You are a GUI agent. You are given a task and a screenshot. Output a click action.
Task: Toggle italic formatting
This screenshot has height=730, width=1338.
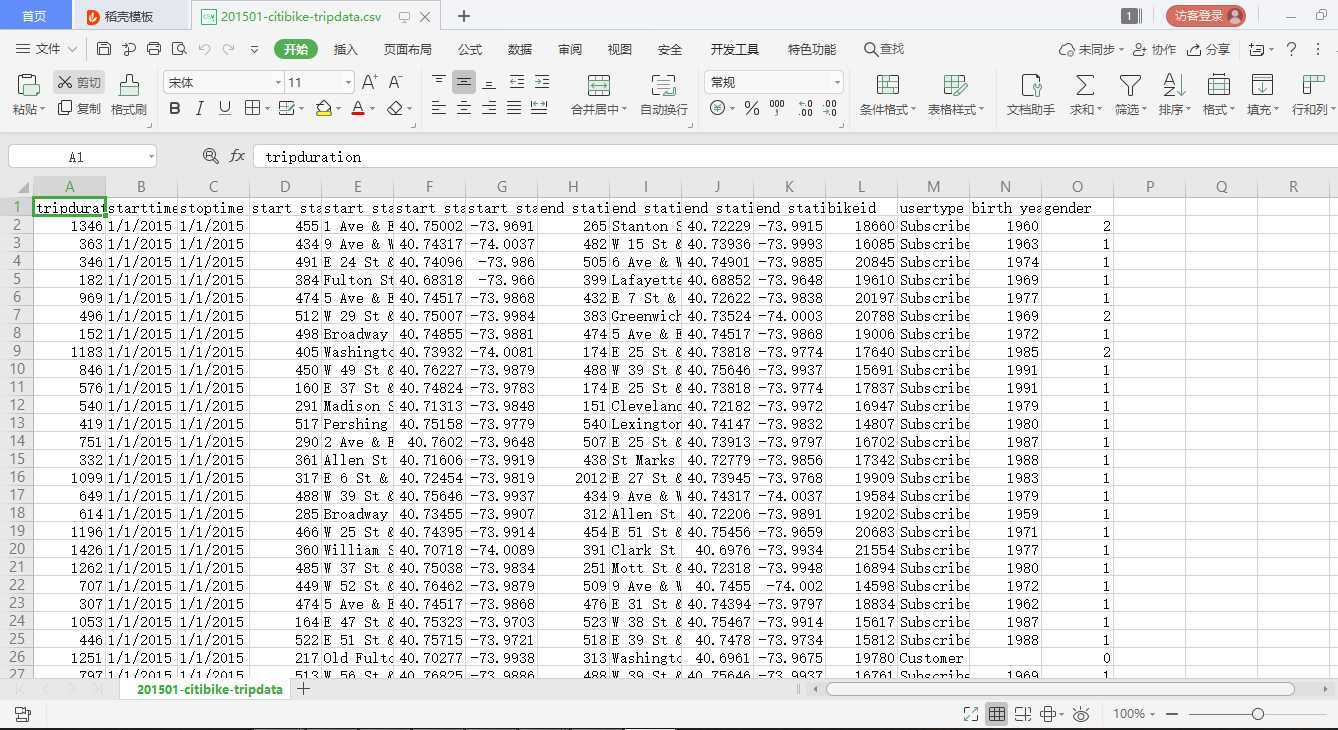tap(200, 108)
